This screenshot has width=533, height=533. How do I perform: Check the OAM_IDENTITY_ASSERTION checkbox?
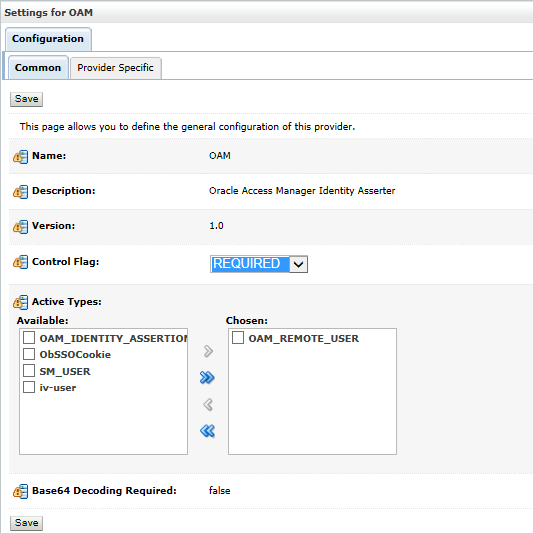29,338
